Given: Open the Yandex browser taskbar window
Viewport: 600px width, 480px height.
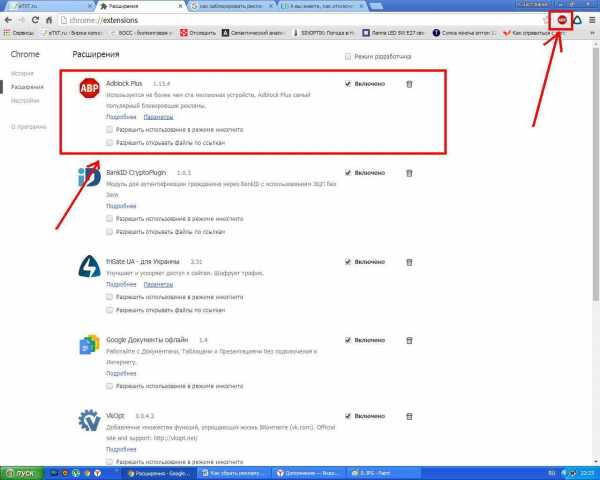Looking at the screenshot, I should [x=308, y=473].
